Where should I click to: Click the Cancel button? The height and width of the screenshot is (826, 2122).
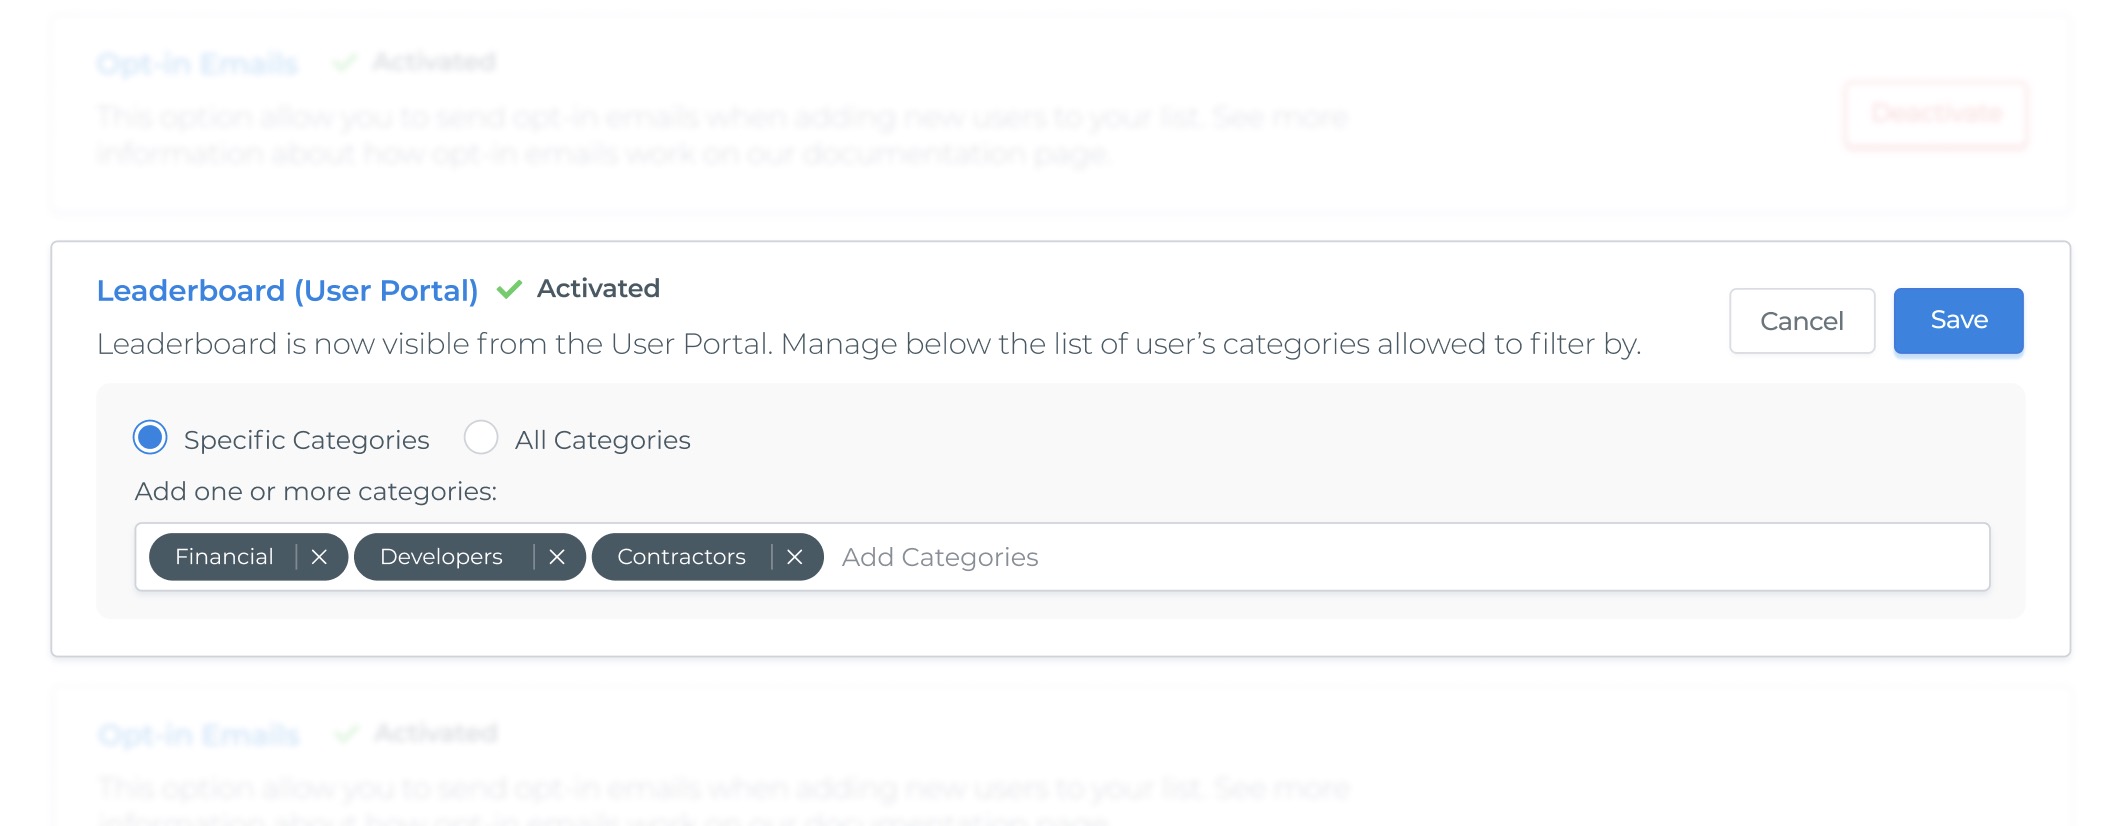tap(1802, 321)
